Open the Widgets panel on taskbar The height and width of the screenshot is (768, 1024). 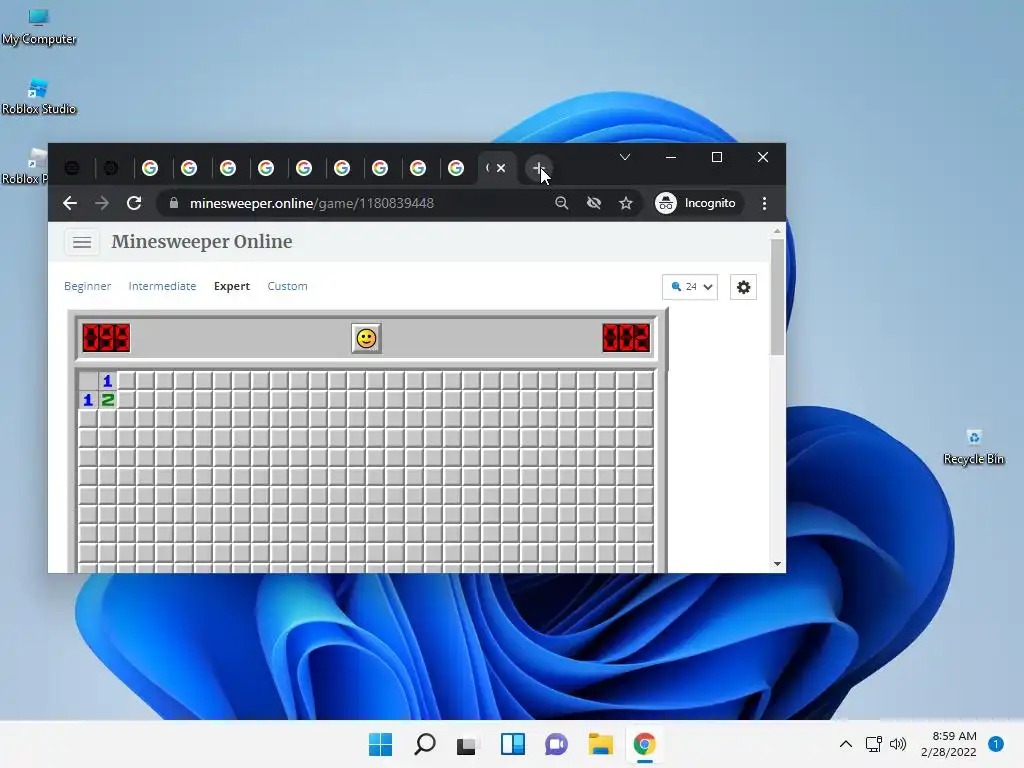tap(513, 744)
